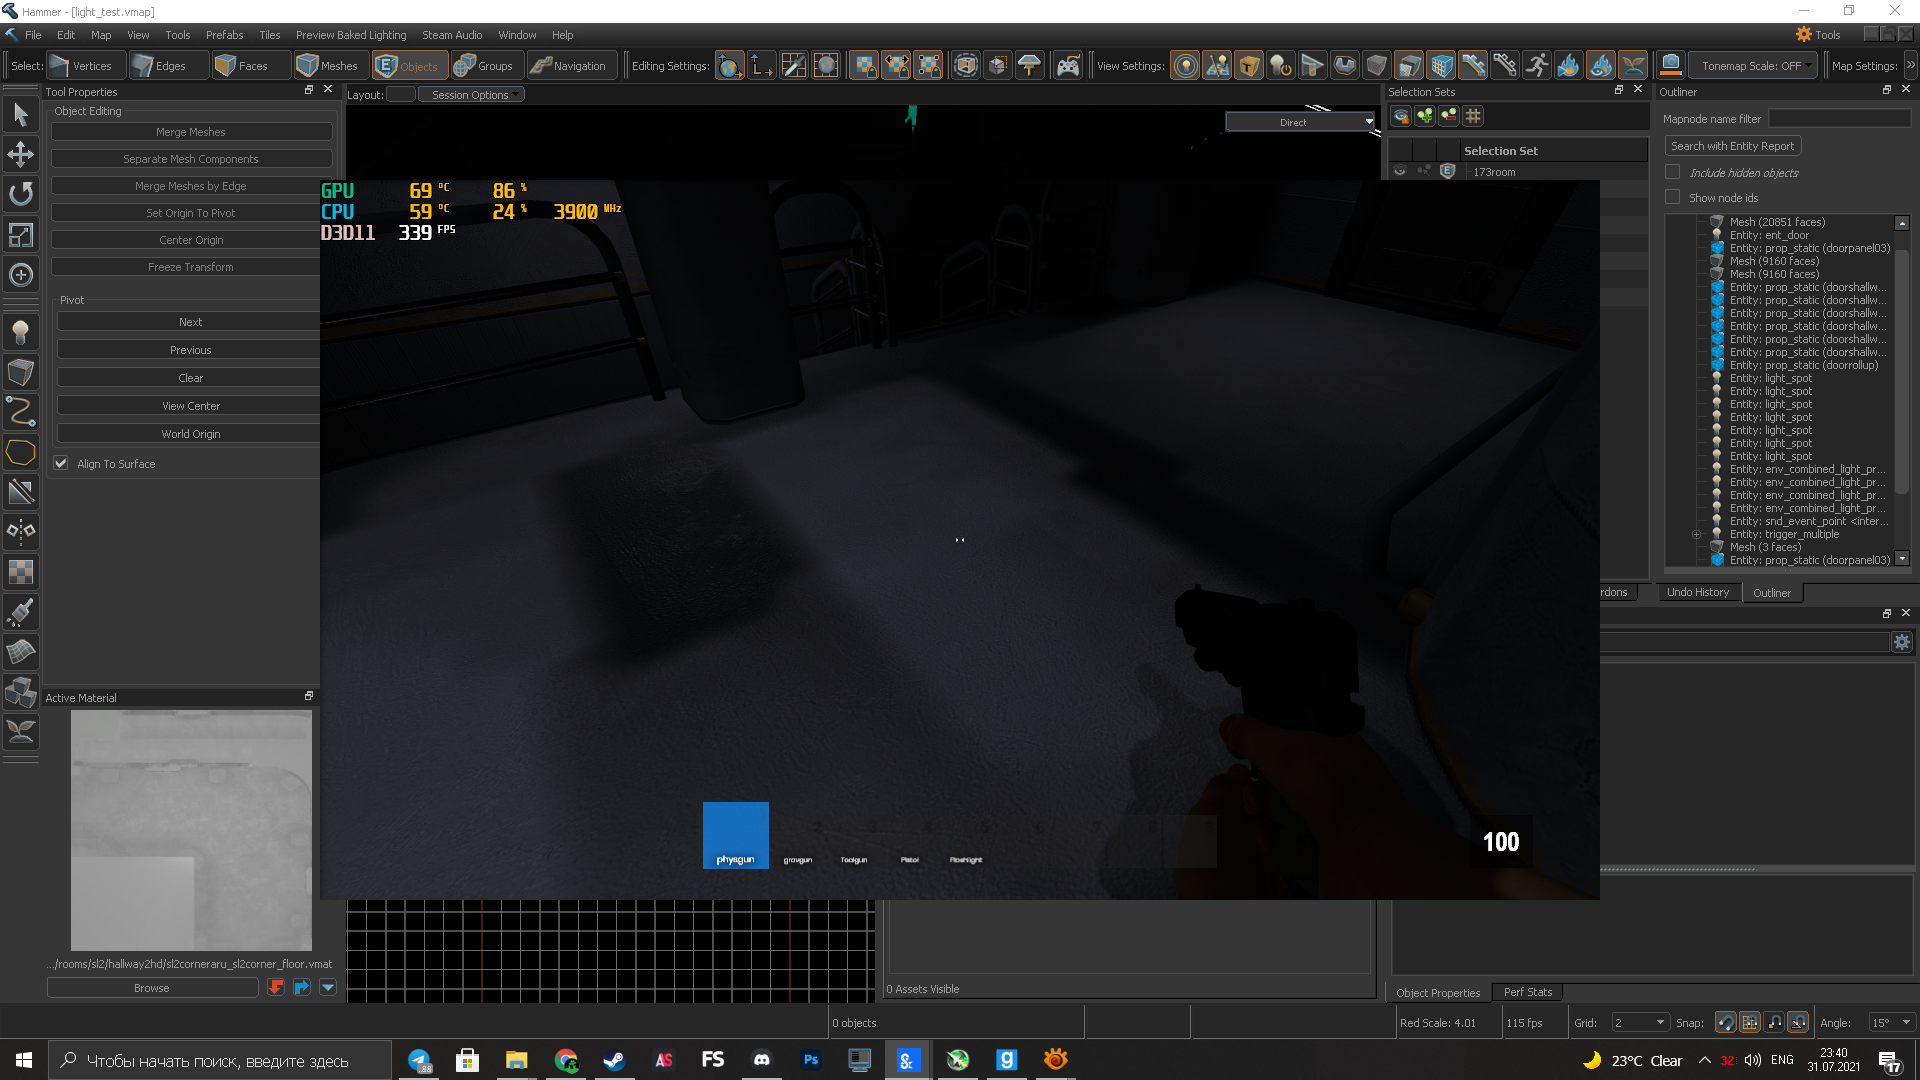The height and width of the screenshot is (1080, 1920).
Task: Select the Move tool in the left toolbar
Action: (x=21, y=154)
